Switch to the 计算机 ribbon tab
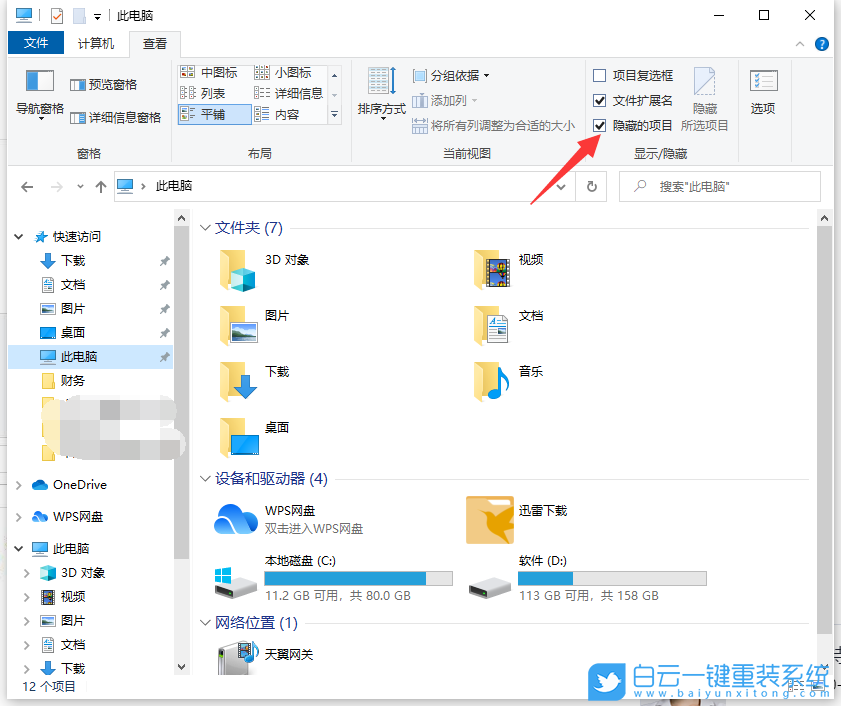Viewport: 841px width, 706px height. click(97, 43)
